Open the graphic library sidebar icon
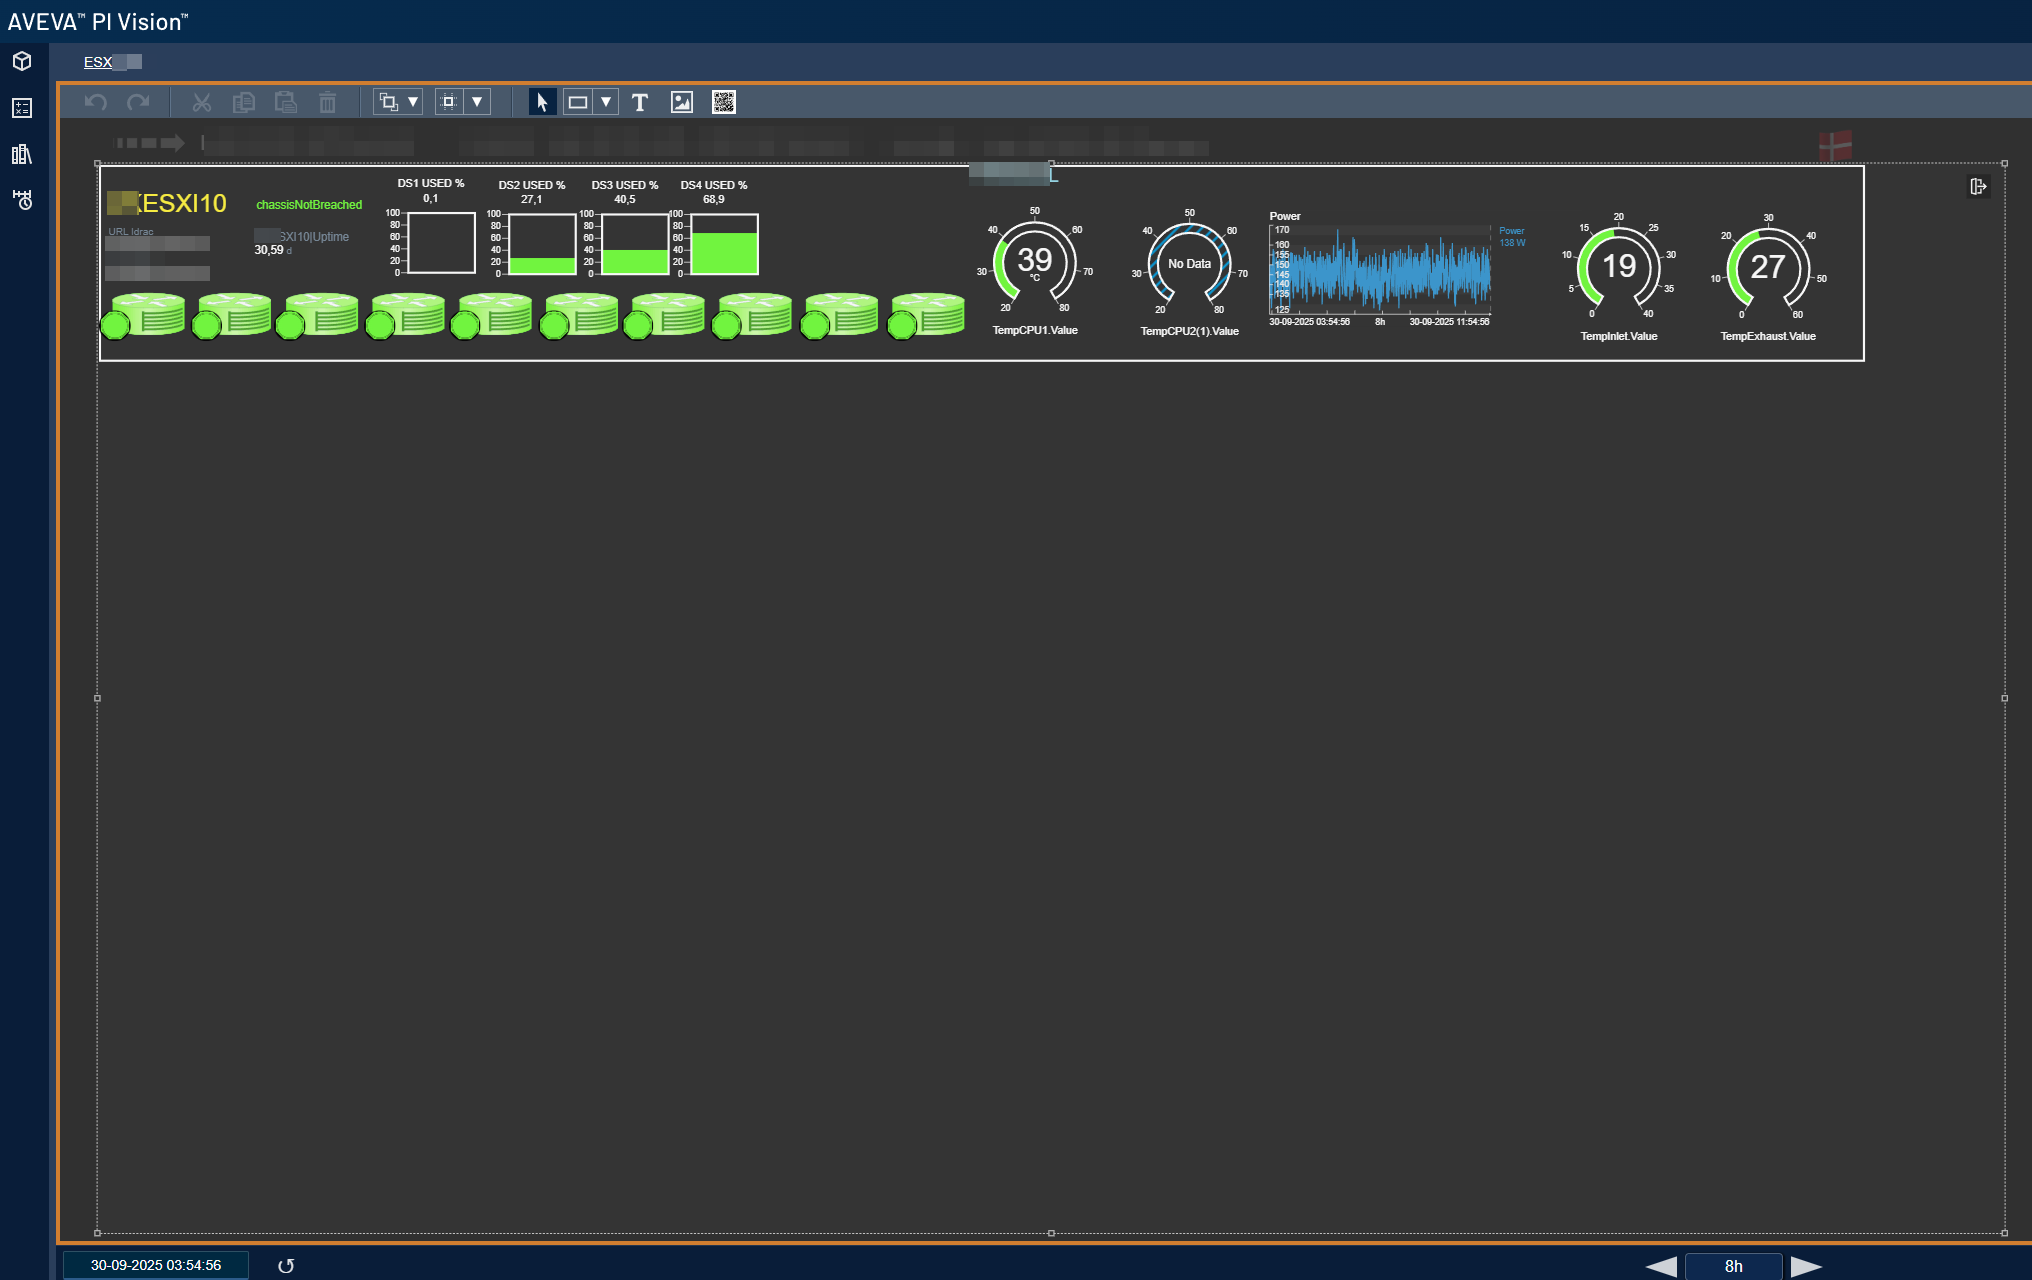Viewport: 2032px width, 1280px height. (x=22, y=154)
